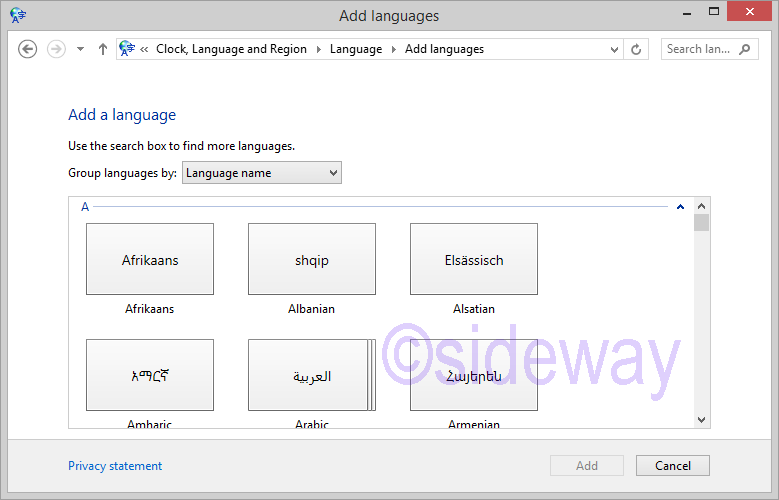Screen dimensions: 779x500
Task: Expand the address bar history dropdown
Action: click(613, 49)
